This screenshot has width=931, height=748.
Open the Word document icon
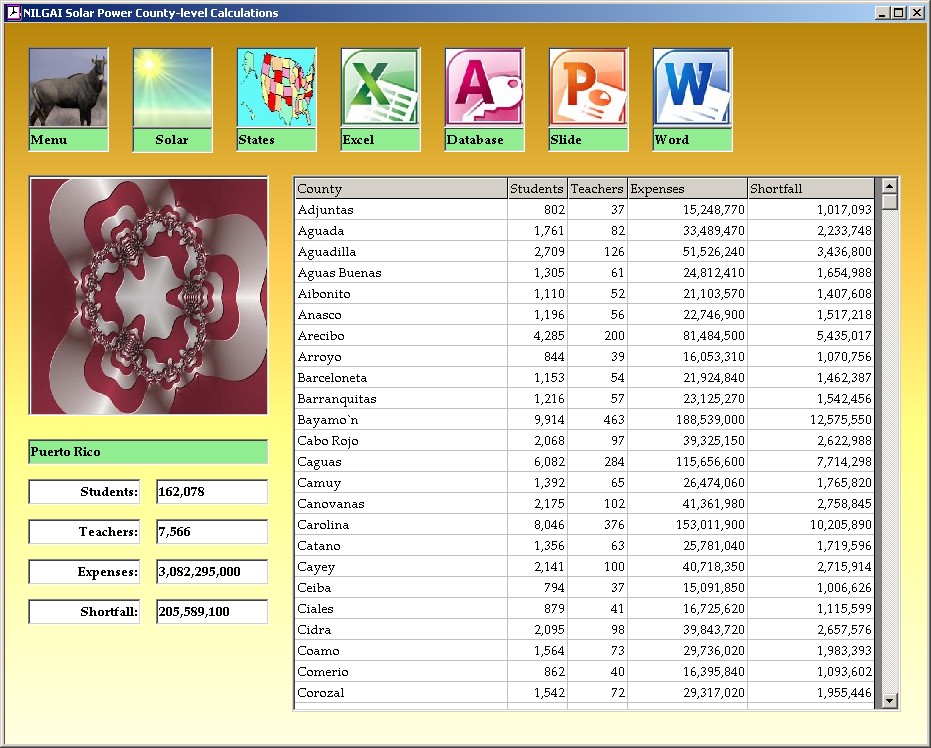(692, 88)
